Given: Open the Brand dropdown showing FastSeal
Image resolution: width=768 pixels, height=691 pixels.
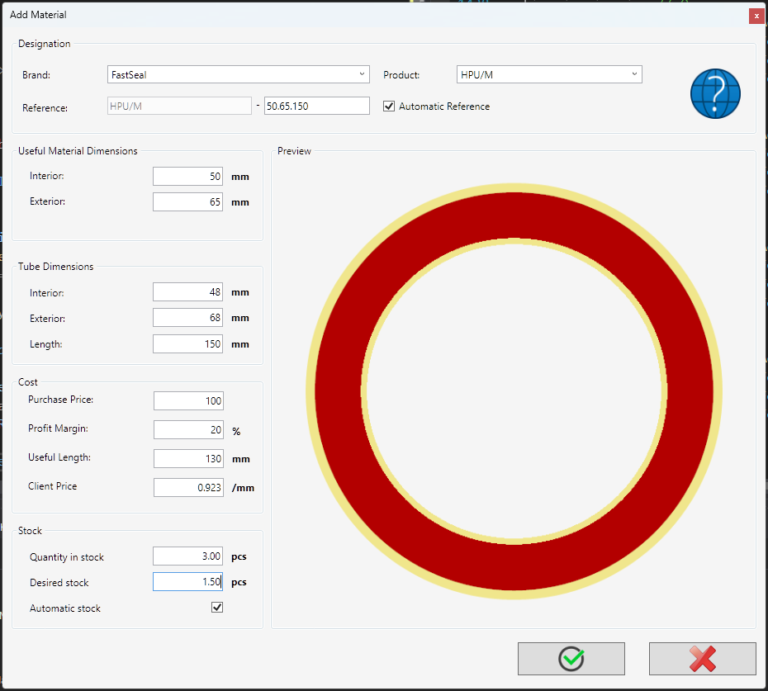Looking at the screenshot, I should click(238, 74).
